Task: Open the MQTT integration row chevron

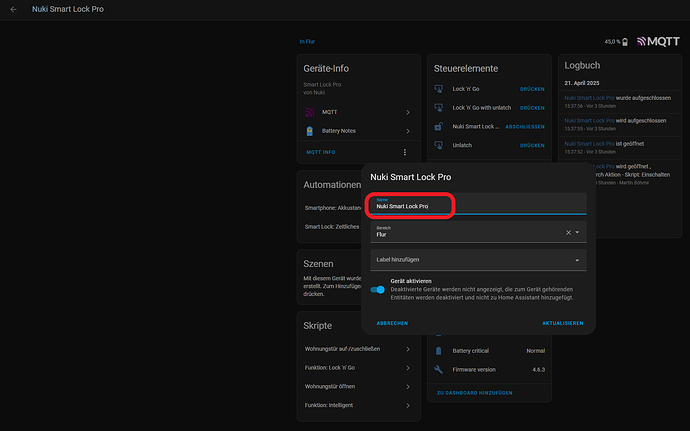Action: (408, 112)
